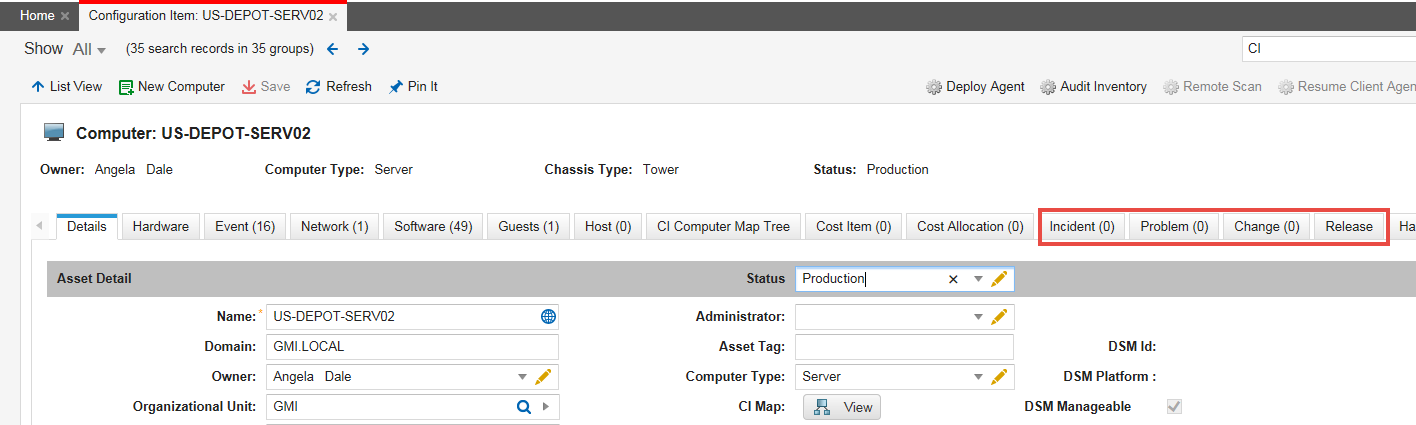Go to next search record arrow
This screenshot has width=1416, height=425.
[x=363, y=49]
